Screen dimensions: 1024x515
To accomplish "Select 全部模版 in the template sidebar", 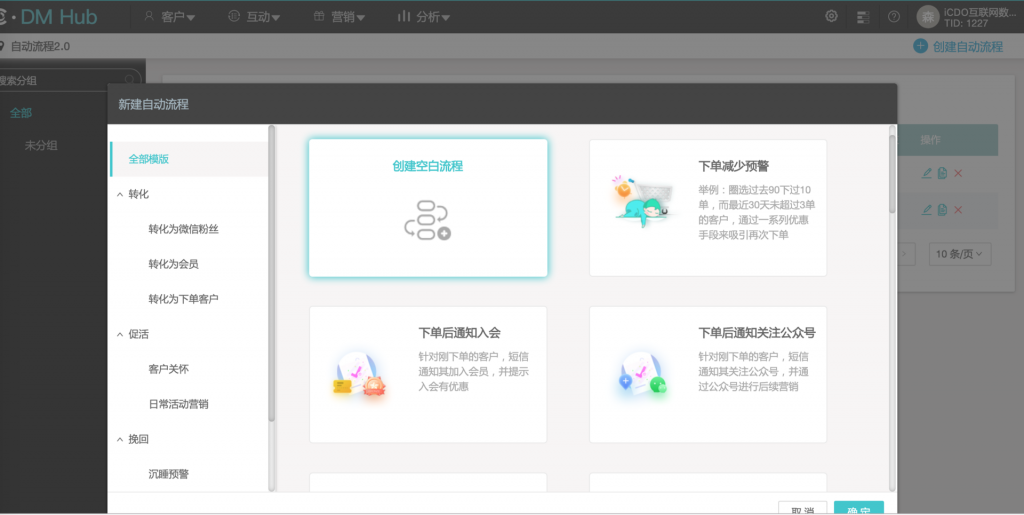I will pyautogui.click(x=148, y=159).
